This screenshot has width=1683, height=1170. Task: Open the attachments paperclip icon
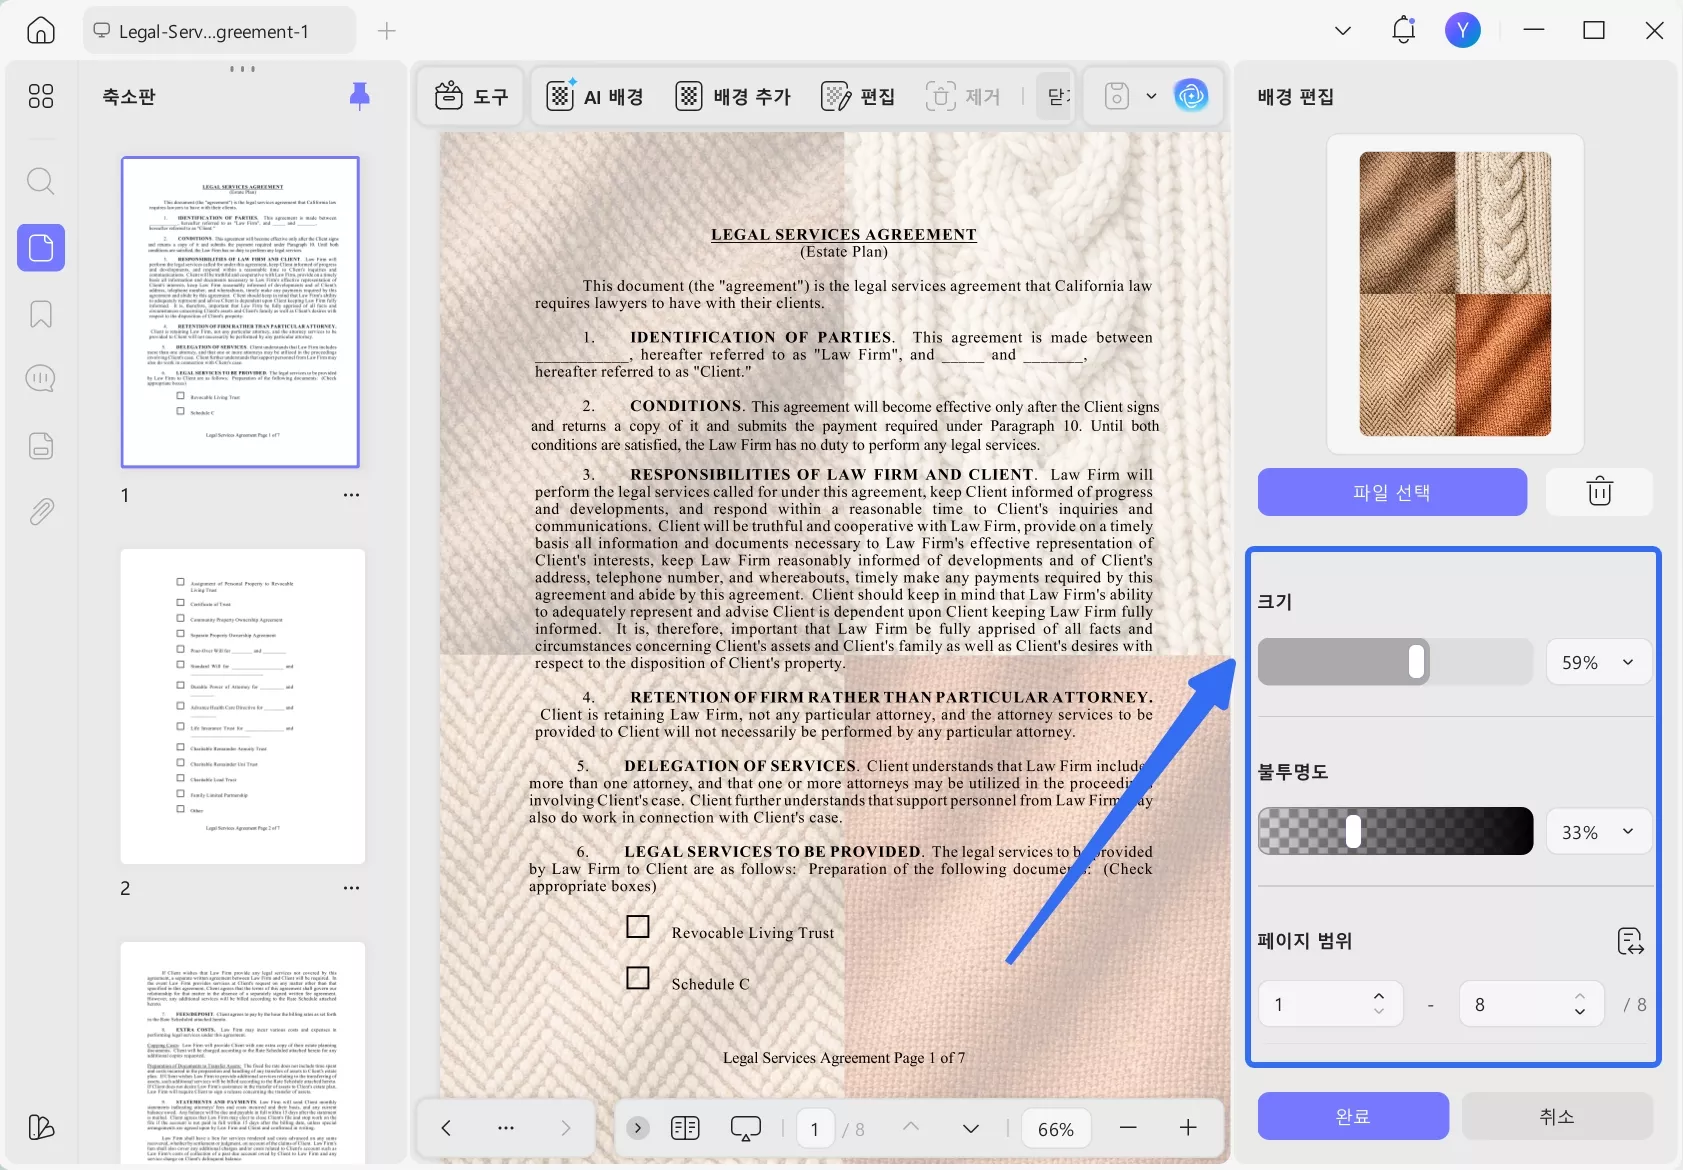pos(41,512)
